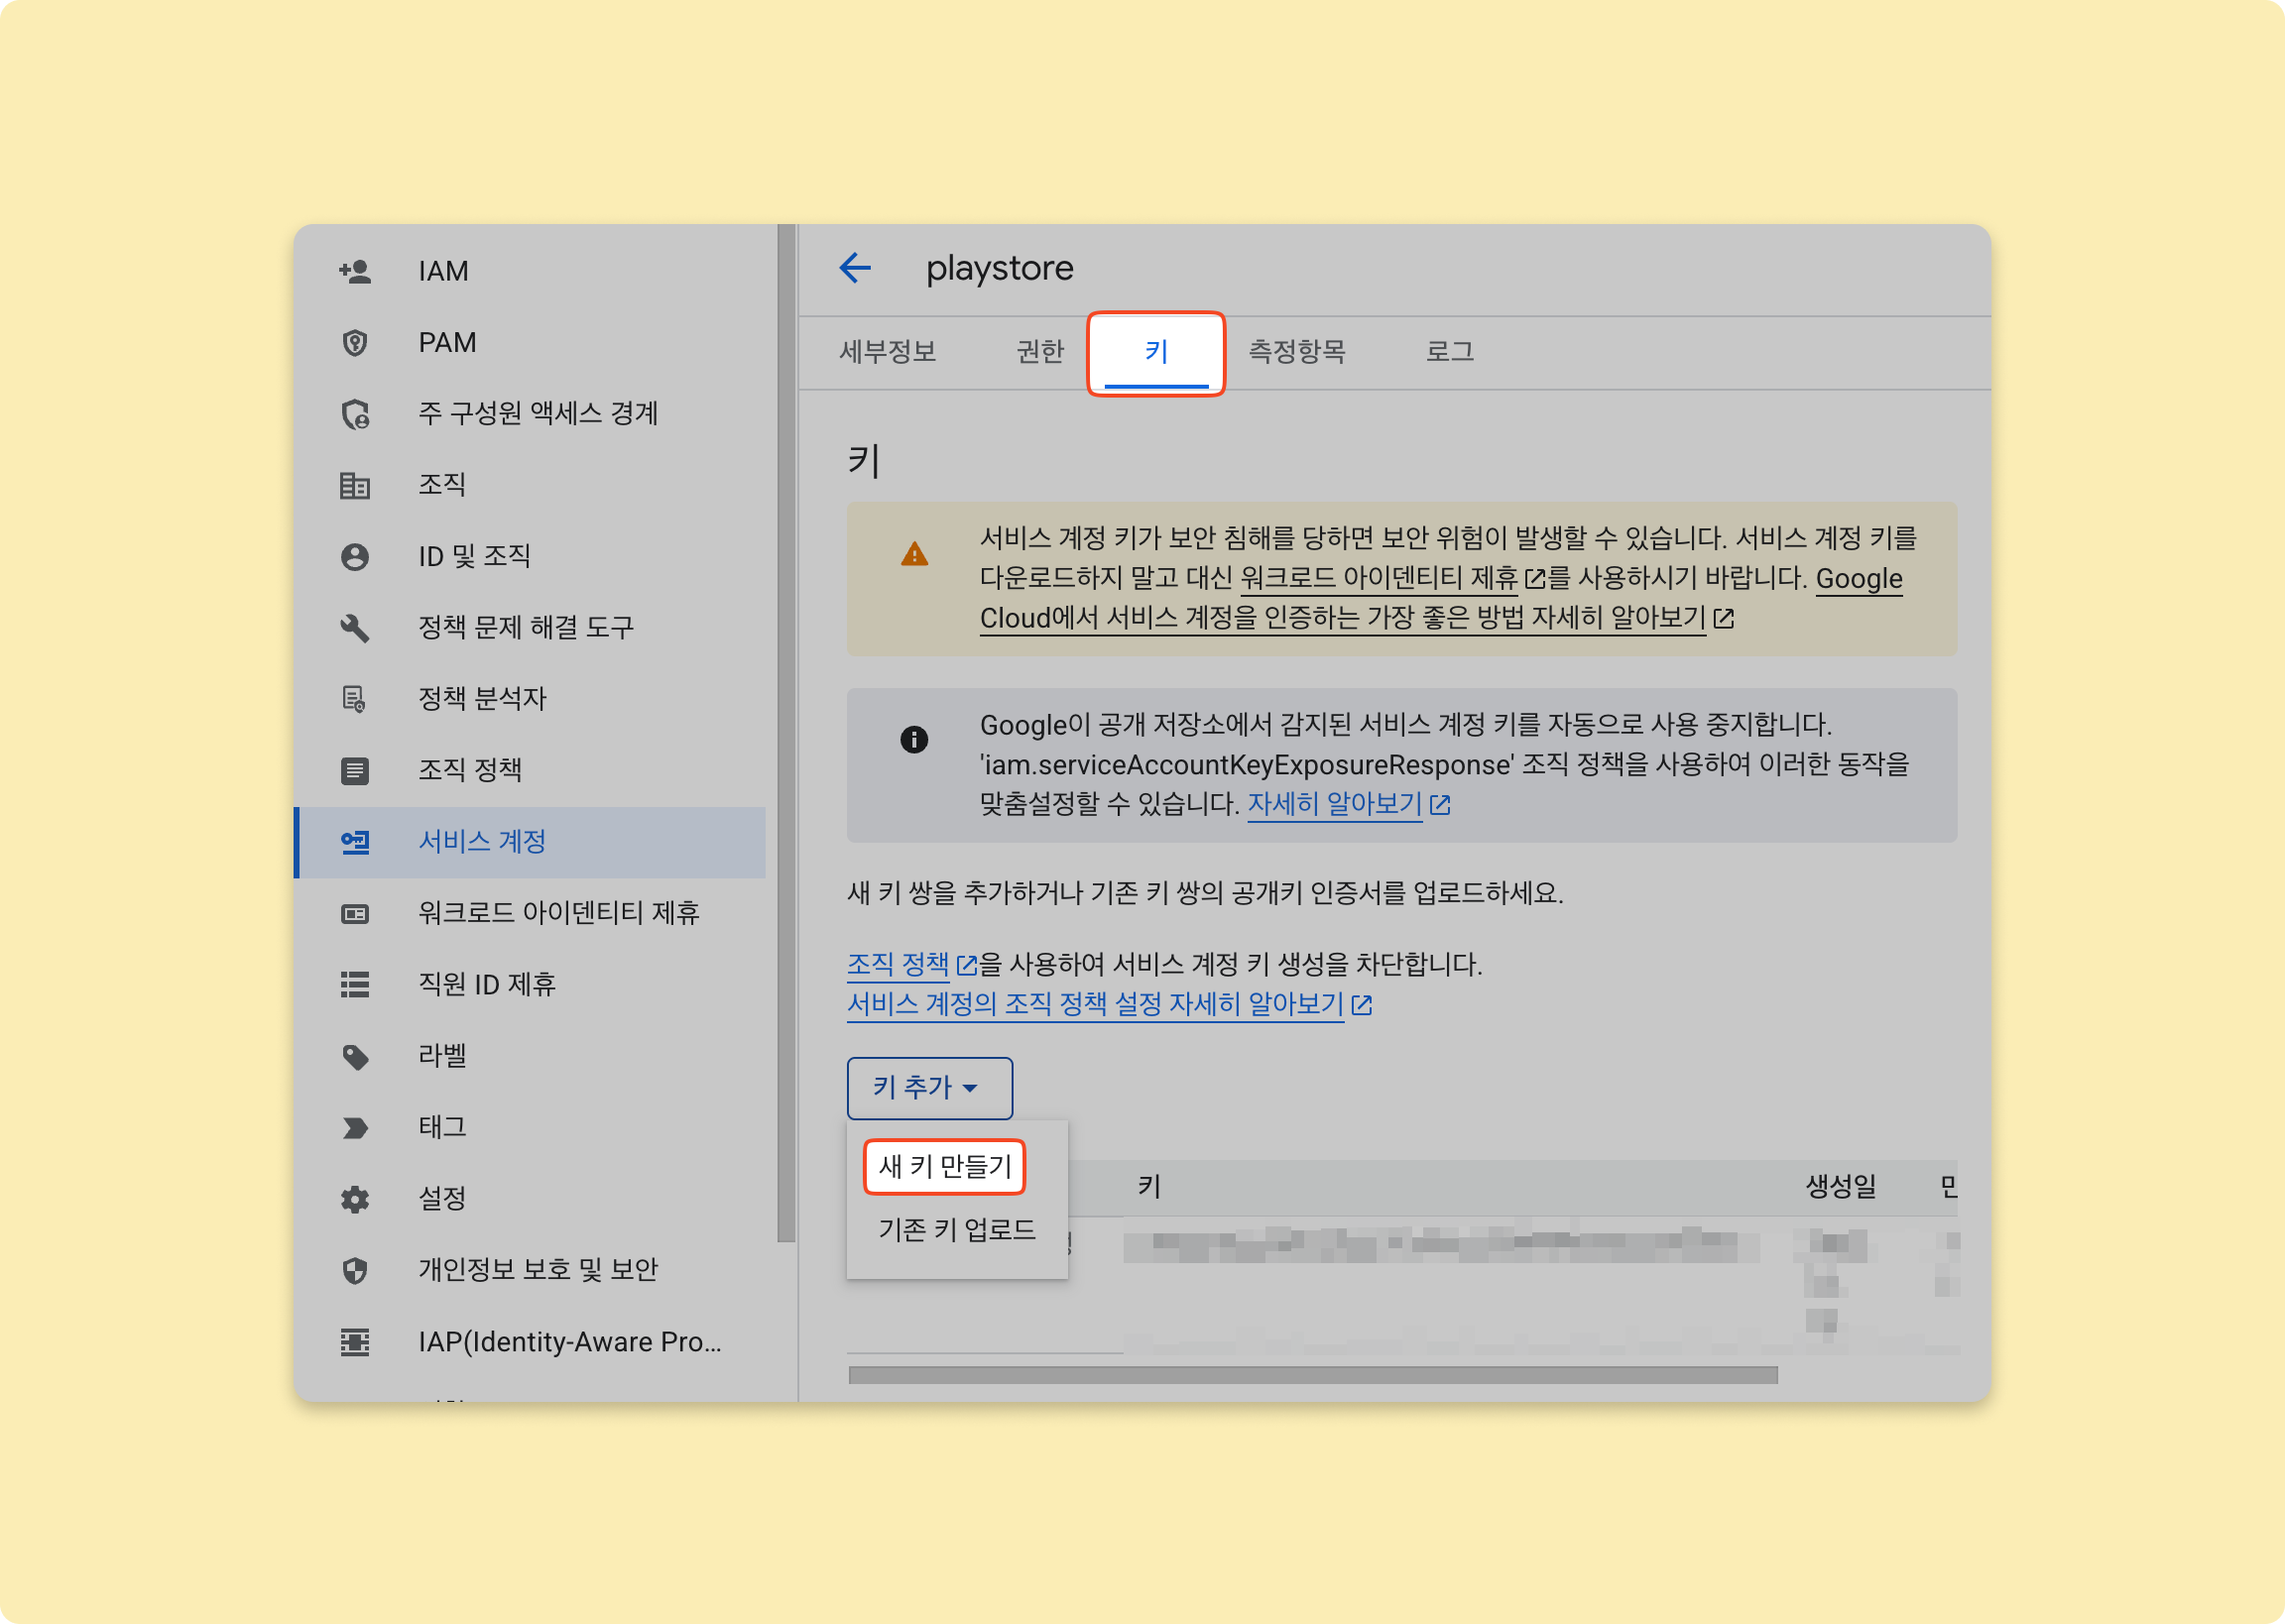The height and width of the screenshot is (1624, 2285).
Task: Click the back arrow next to playstore
Action: pyautogui.click(x=855, y=268)
